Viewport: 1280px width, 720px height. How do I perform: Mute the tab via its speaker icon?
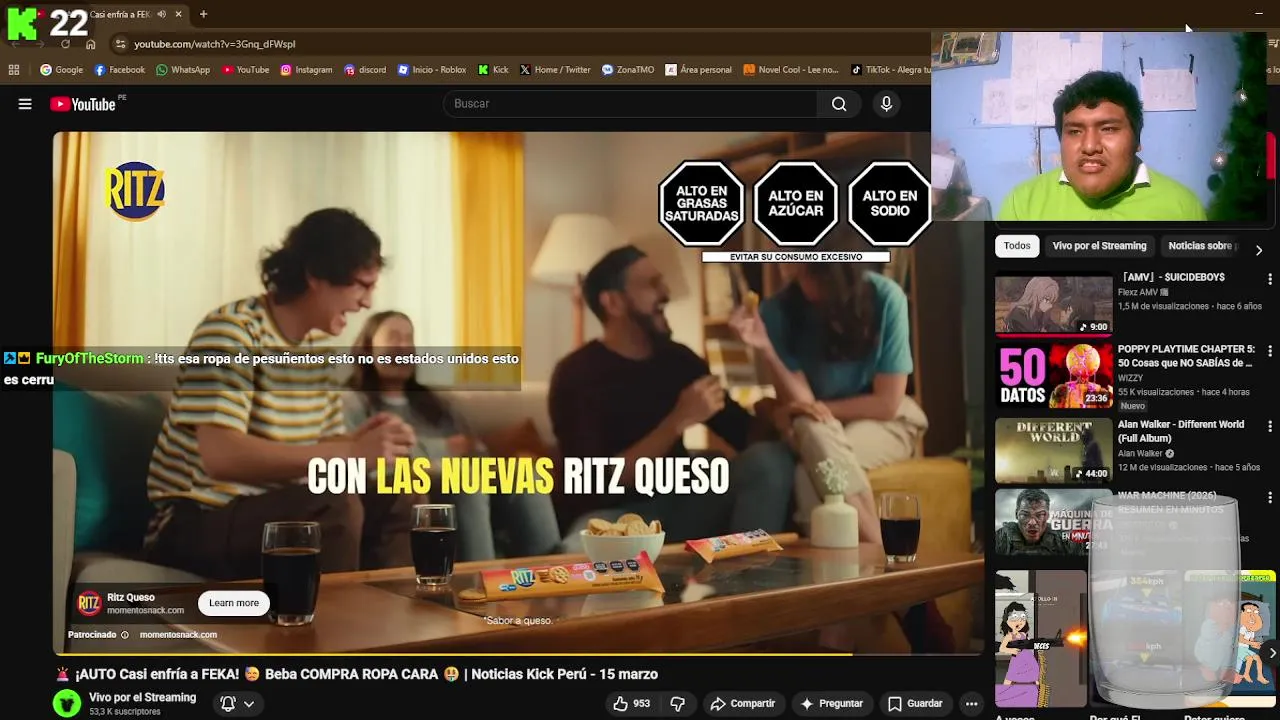click(x=162, y=14)
